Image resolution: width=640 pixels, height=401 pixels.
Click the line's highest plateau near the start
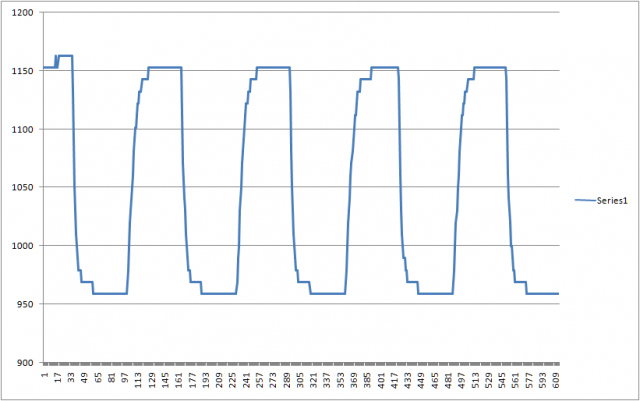65,55
